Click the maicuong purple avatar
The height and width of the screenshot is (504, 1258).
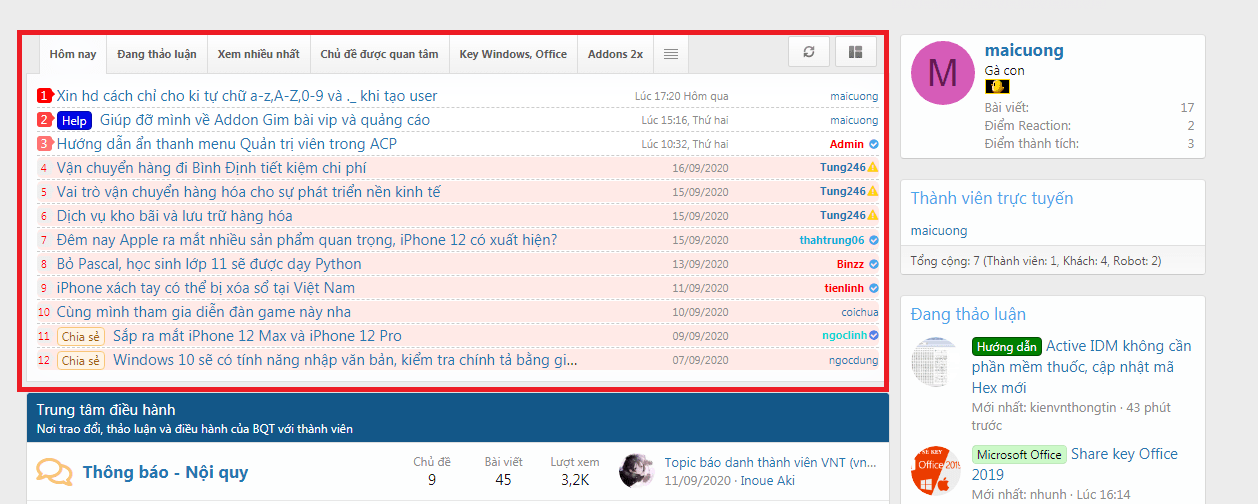tap(941, 74)
